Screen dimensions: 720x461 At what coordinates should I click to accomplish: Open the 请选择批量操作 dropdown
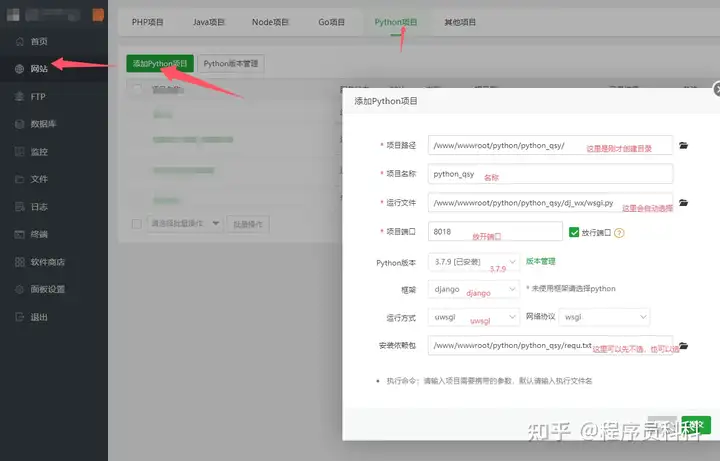(185, 224)
